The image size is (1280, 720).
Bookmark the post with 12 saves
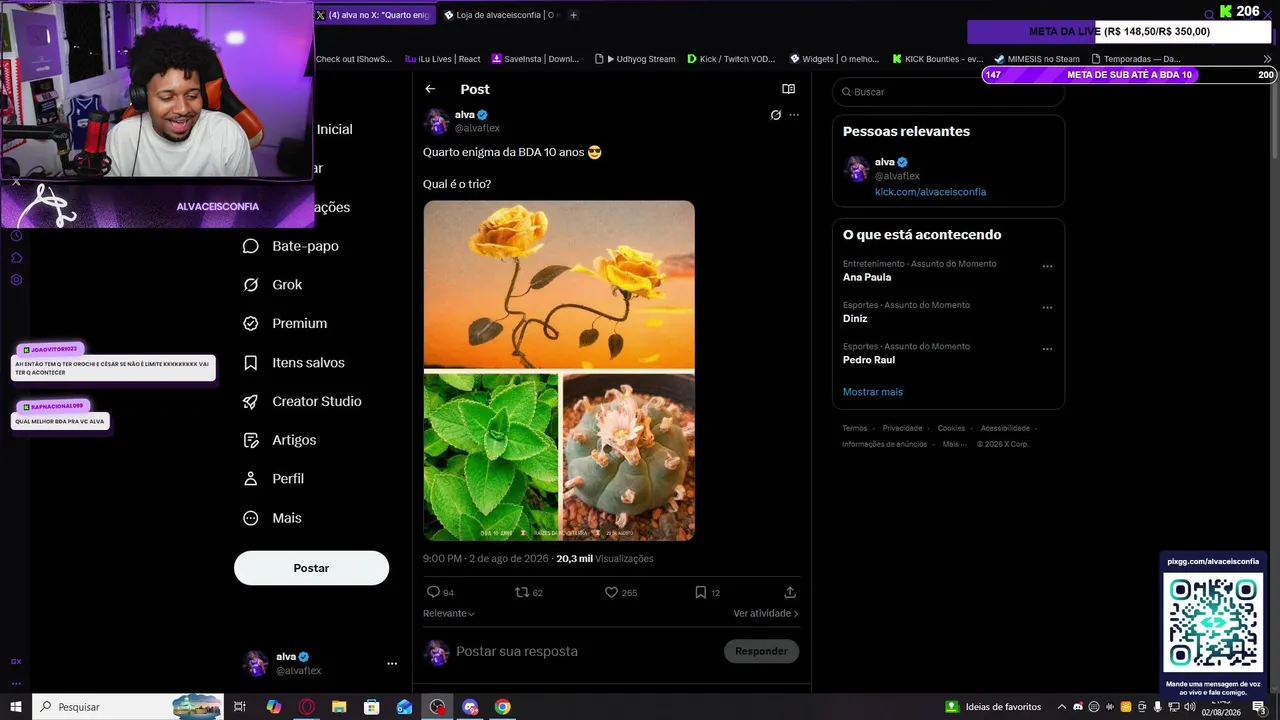(x=700, y=592)
